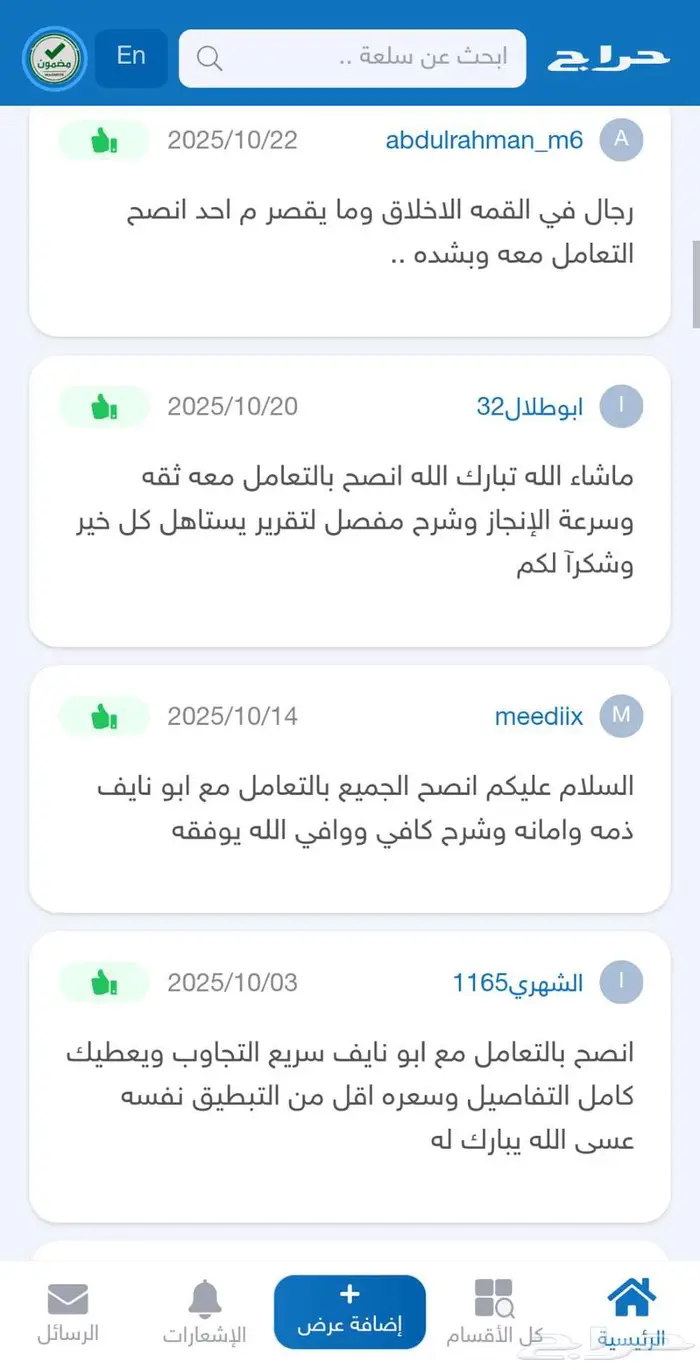The width and height of the screenshot is (700, 1370).
Task: Open the notifications bell icon
Action: [x=205, y=1297]
